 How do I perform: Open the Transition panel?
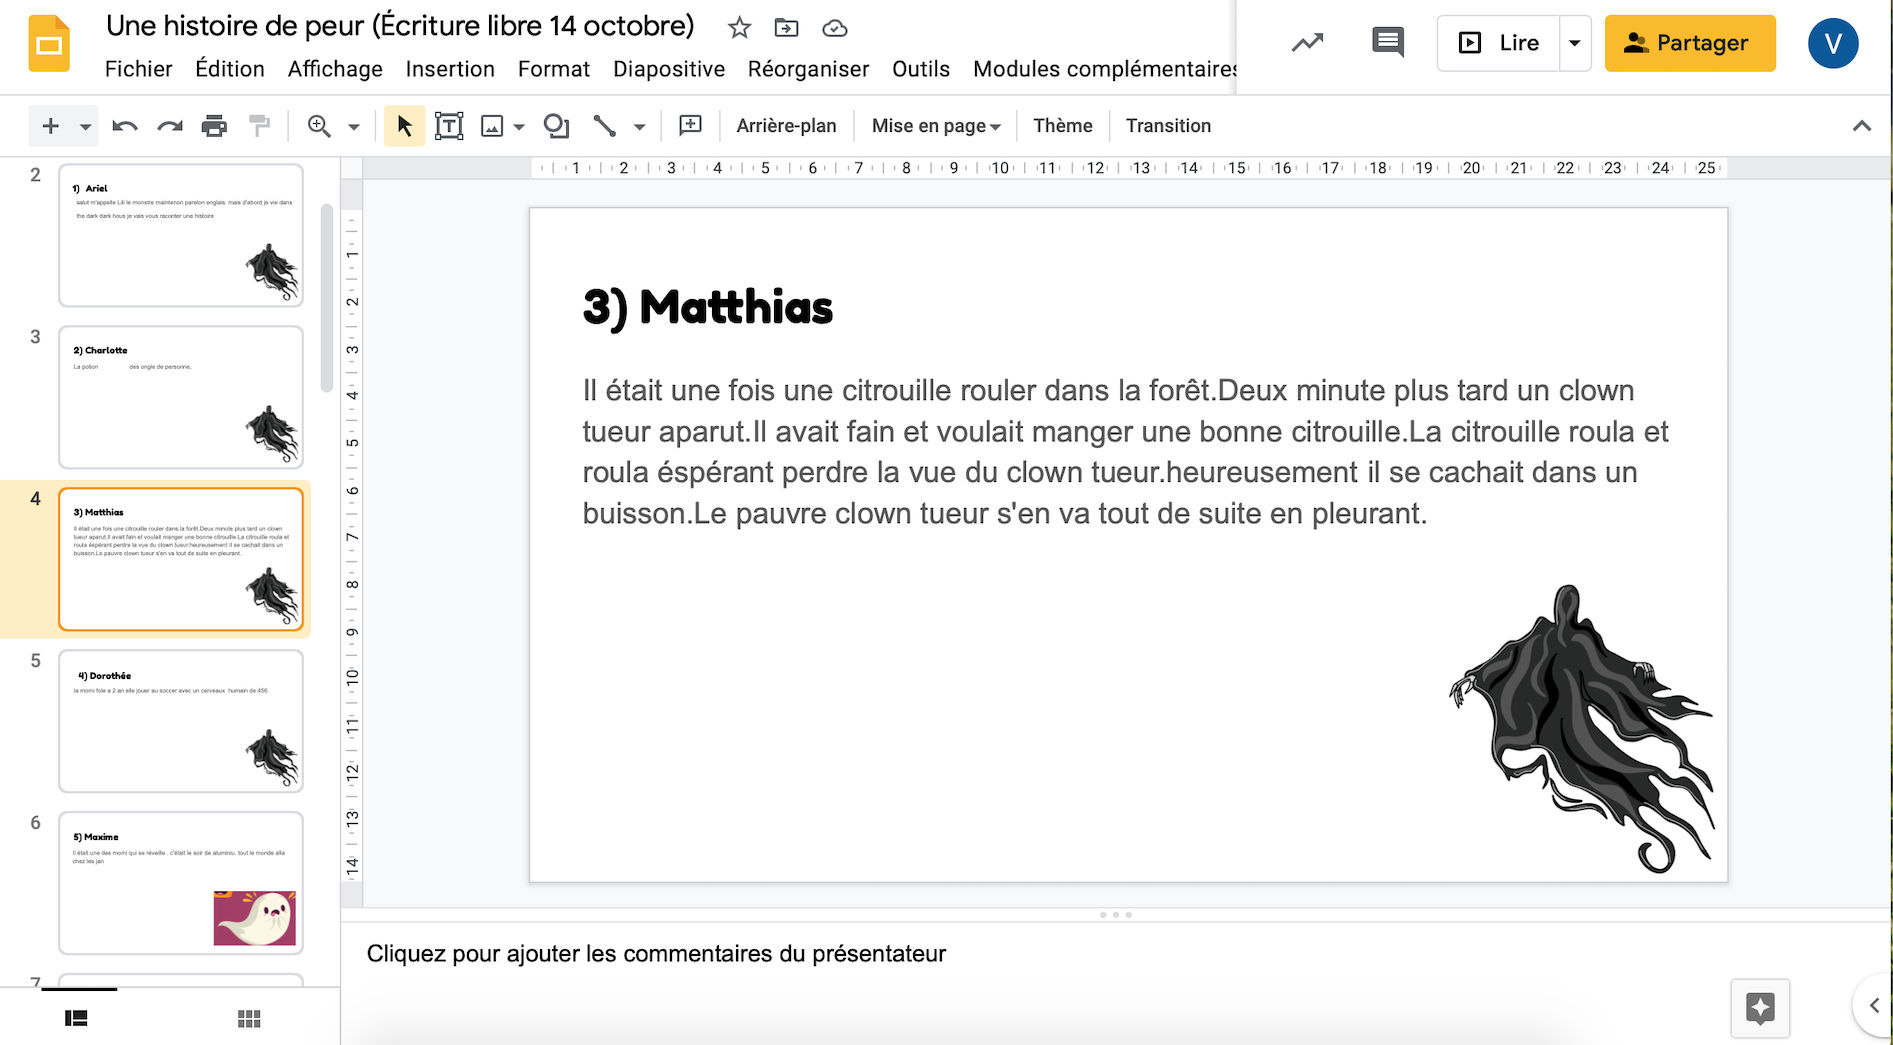(1168, 126)
